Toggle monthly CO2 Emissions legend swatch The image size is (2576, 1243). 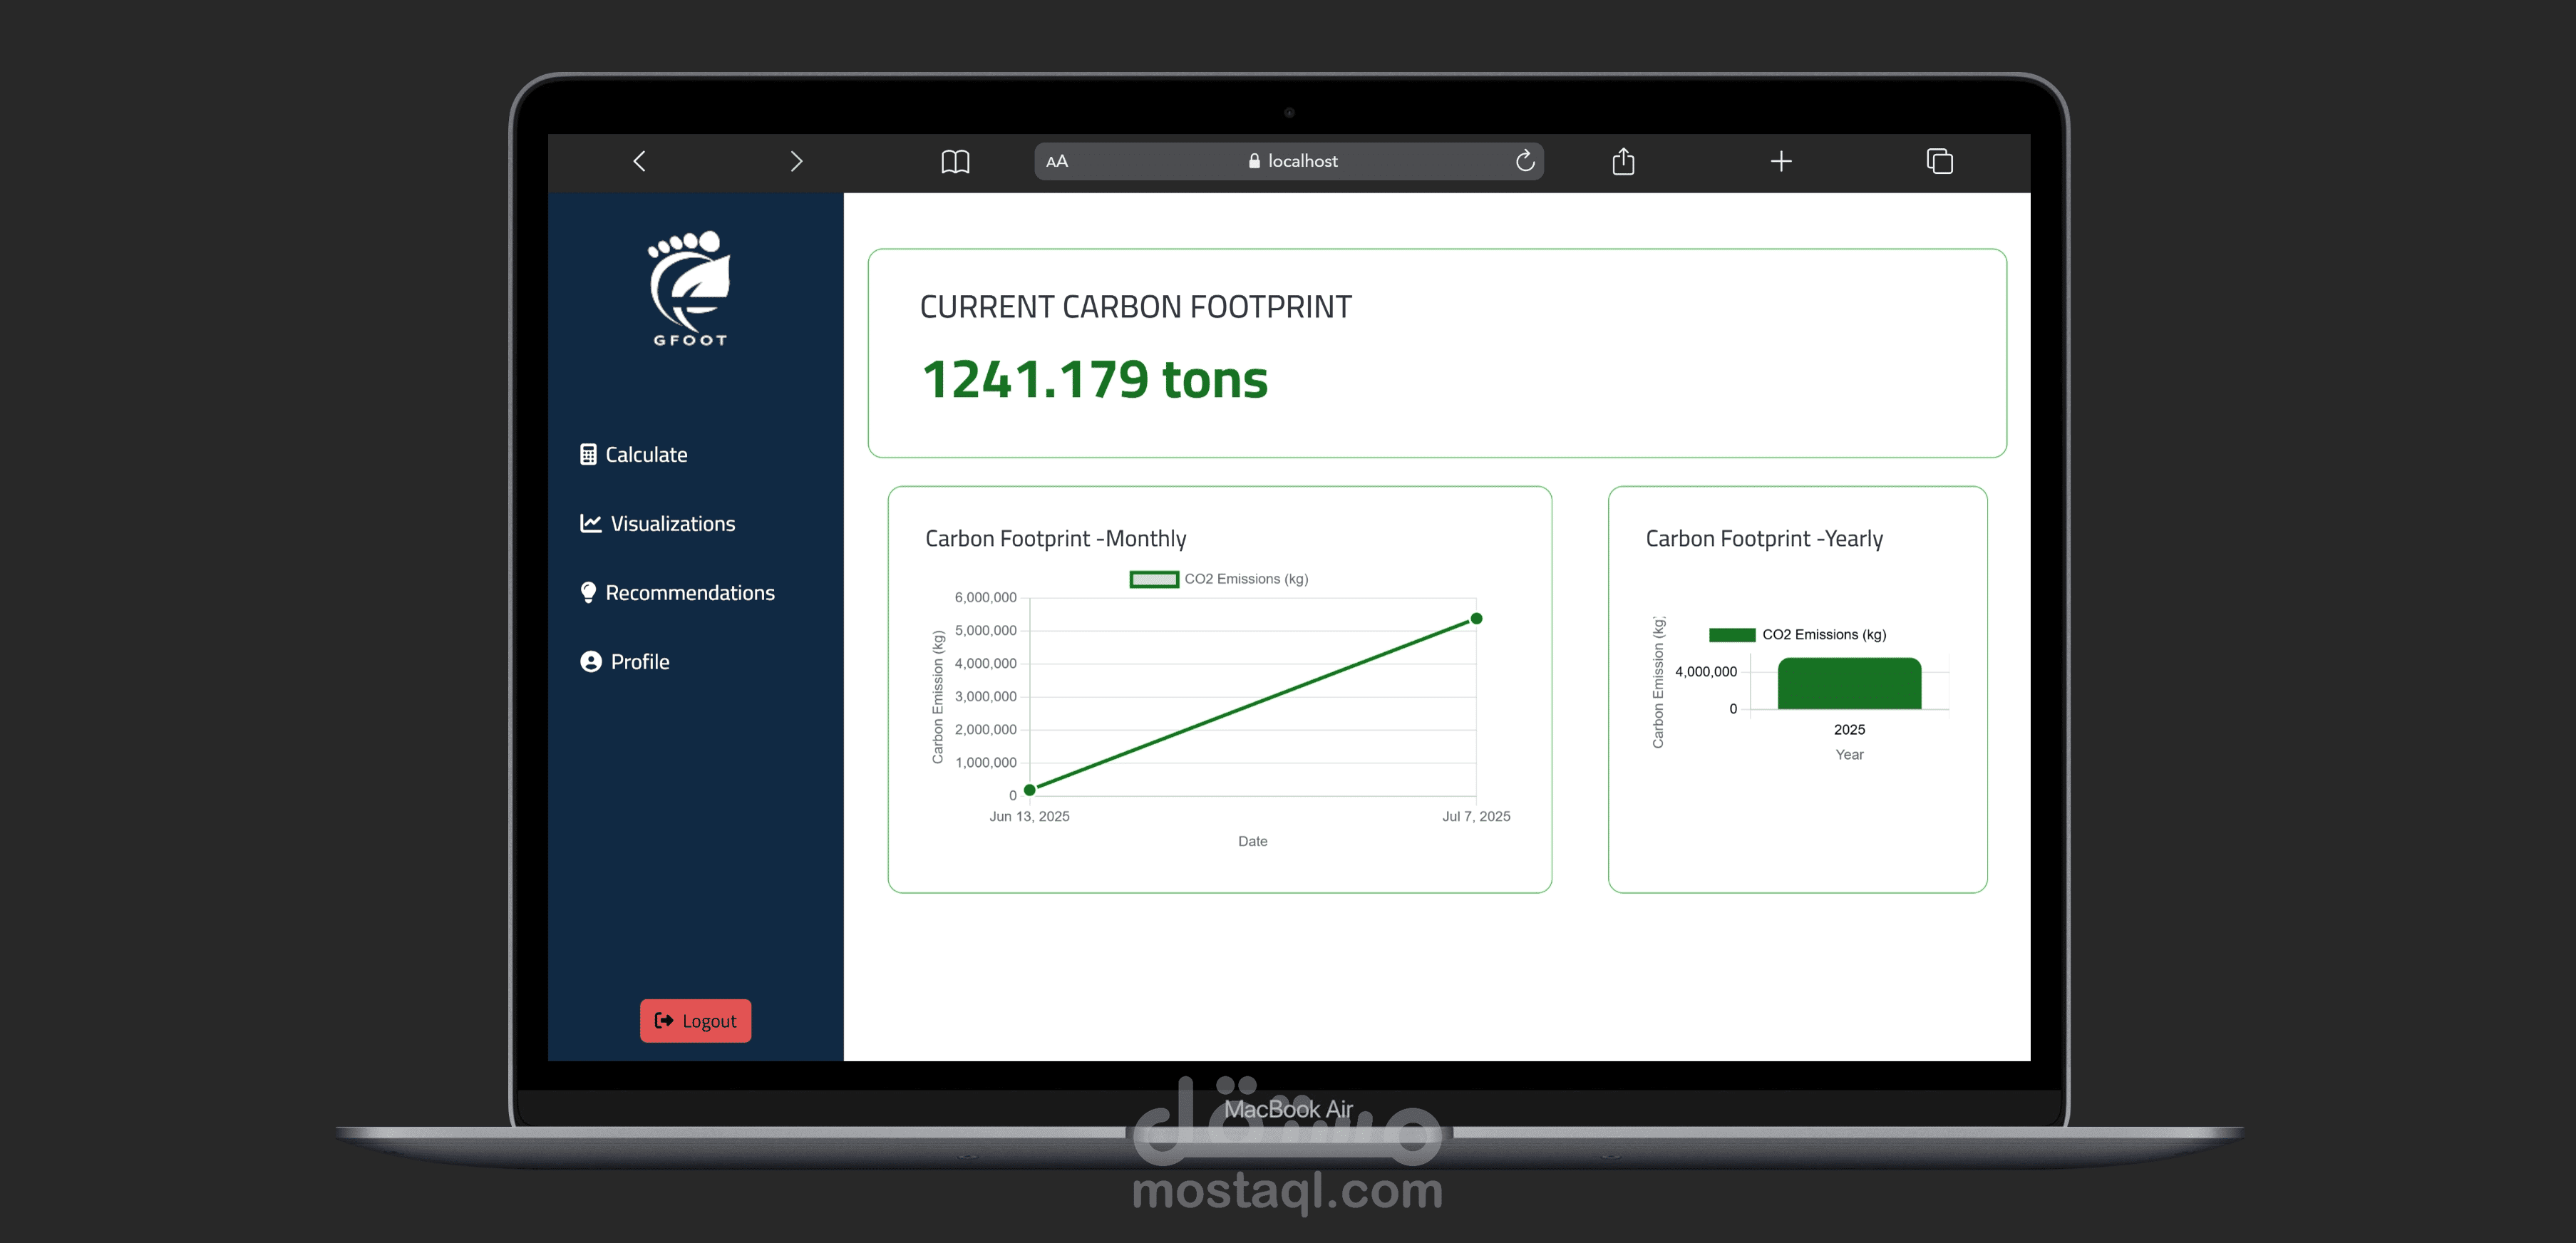point(1153,579)
